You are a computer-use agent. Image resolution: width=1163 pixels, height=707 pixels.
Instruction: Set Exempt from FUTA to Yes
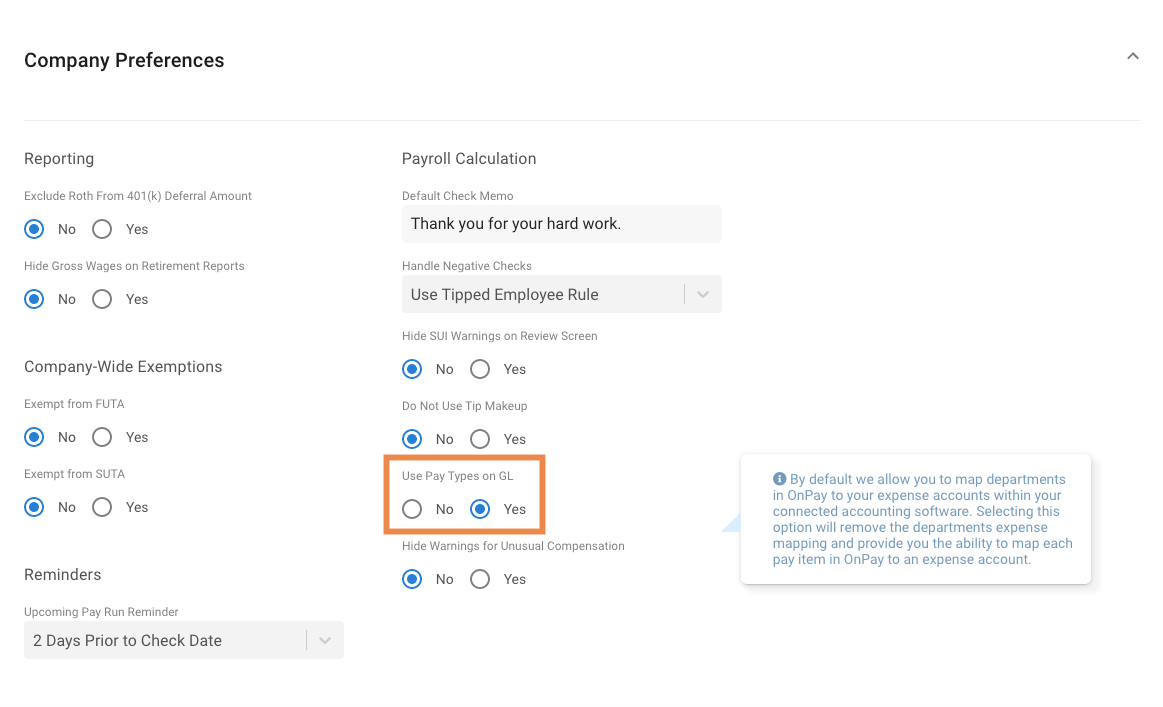point(102,437)
